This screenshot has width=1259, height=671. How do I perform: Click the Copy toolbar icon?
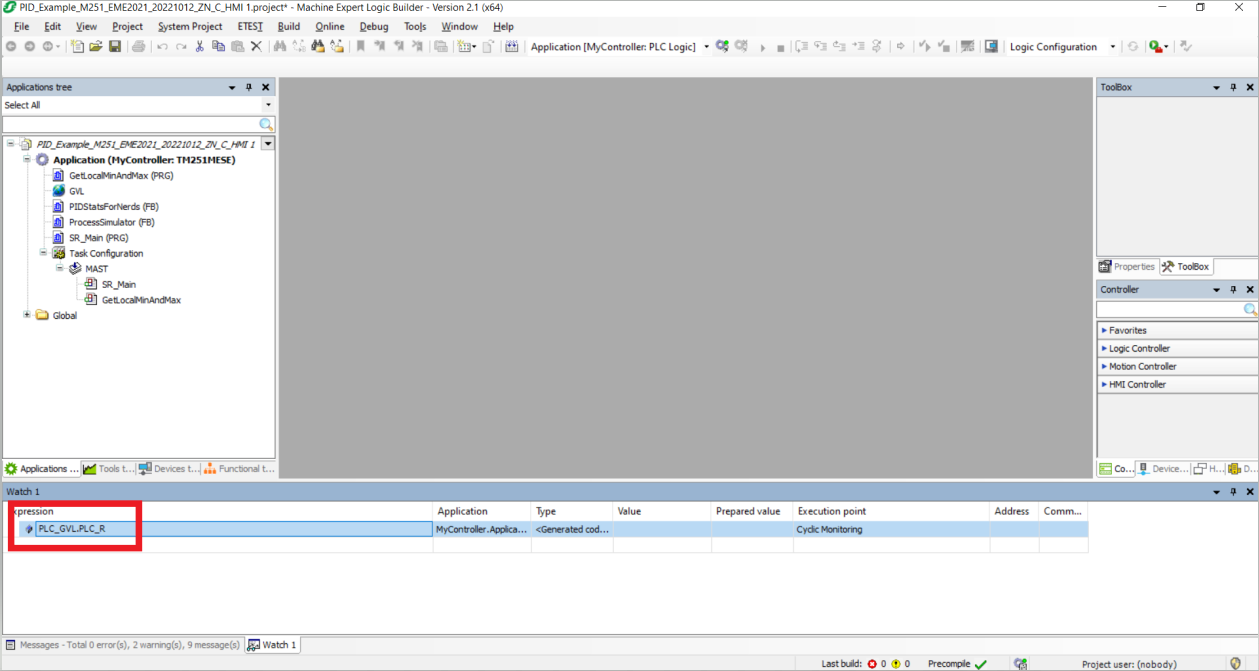click(218, 47)
